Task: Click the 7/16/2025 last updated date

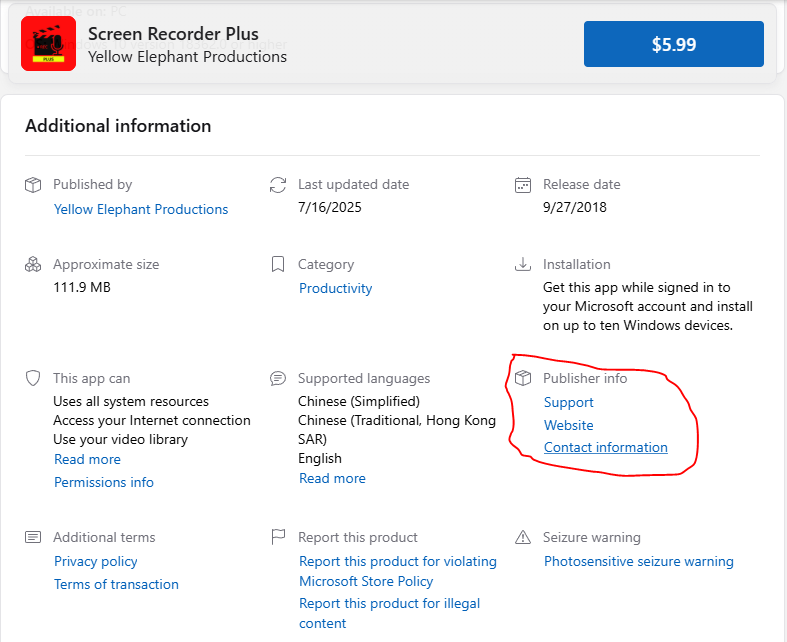Action: (330, 207)
